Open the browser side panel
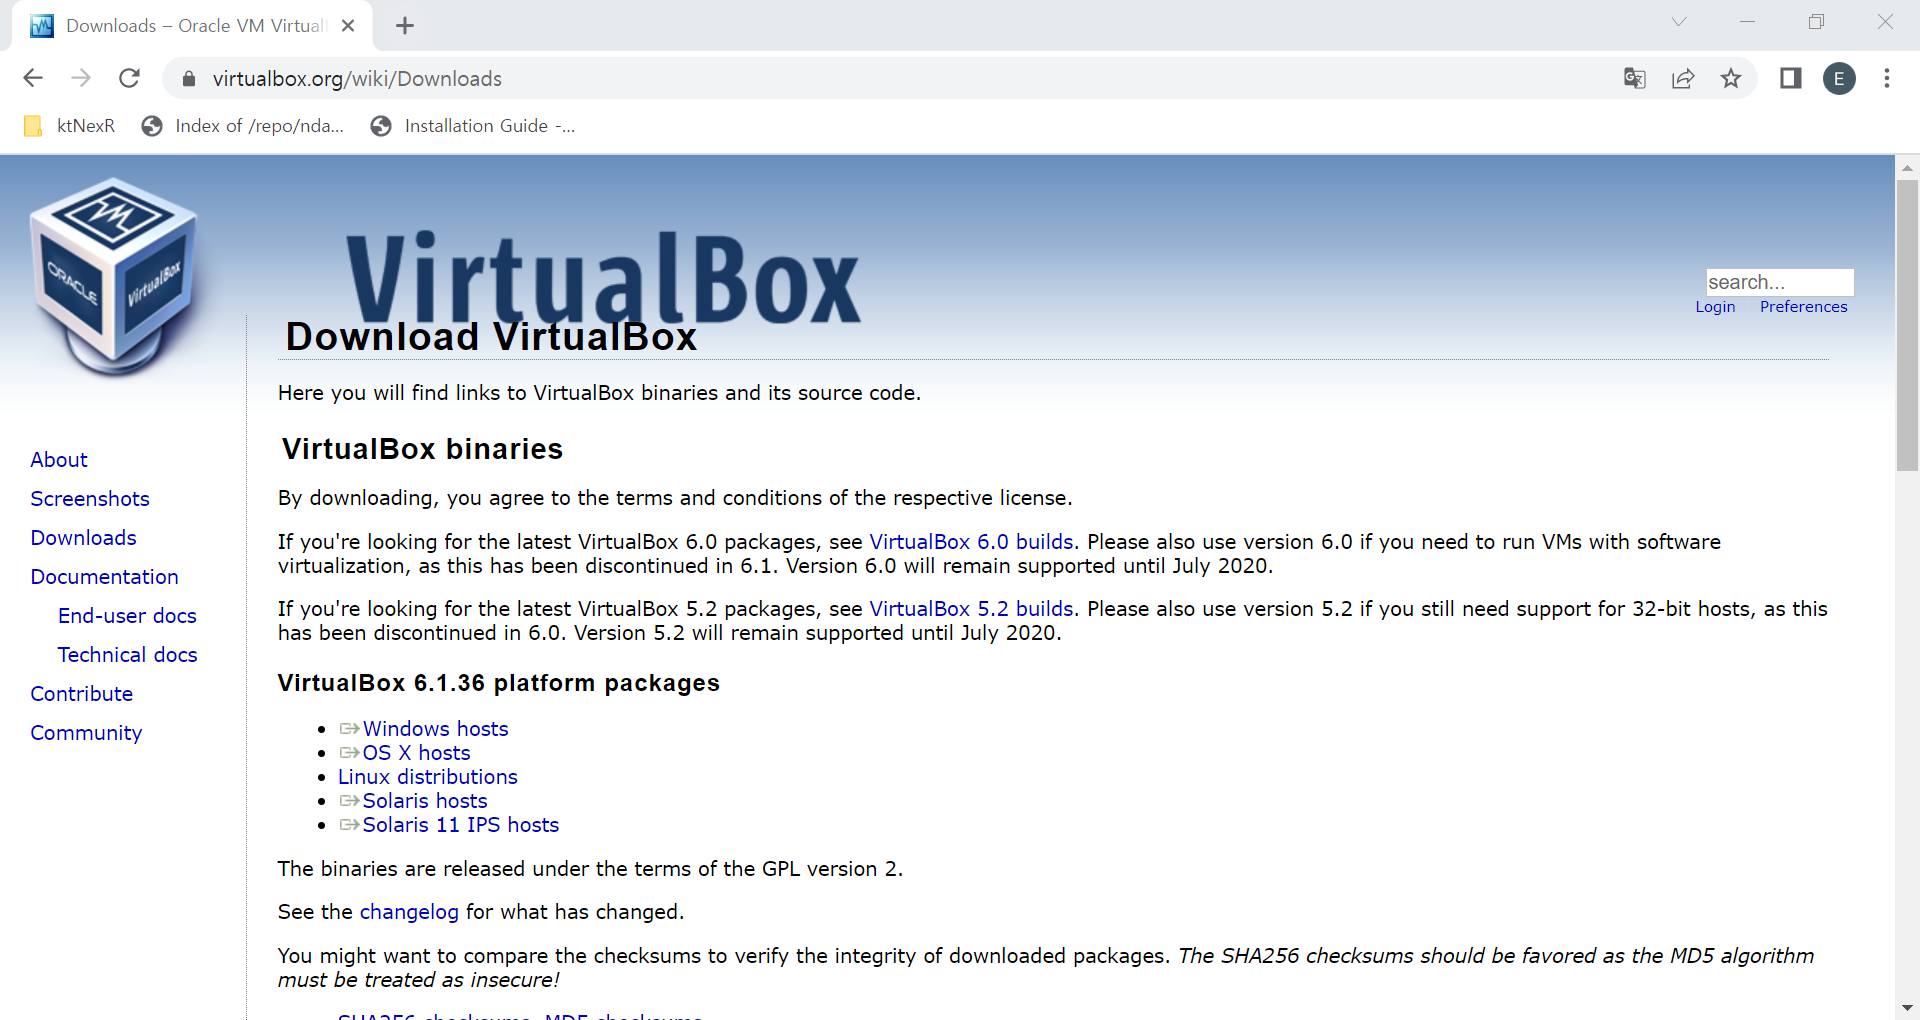The height and width of the screenshot is (1020, 1920). (x=1791, y=78)
